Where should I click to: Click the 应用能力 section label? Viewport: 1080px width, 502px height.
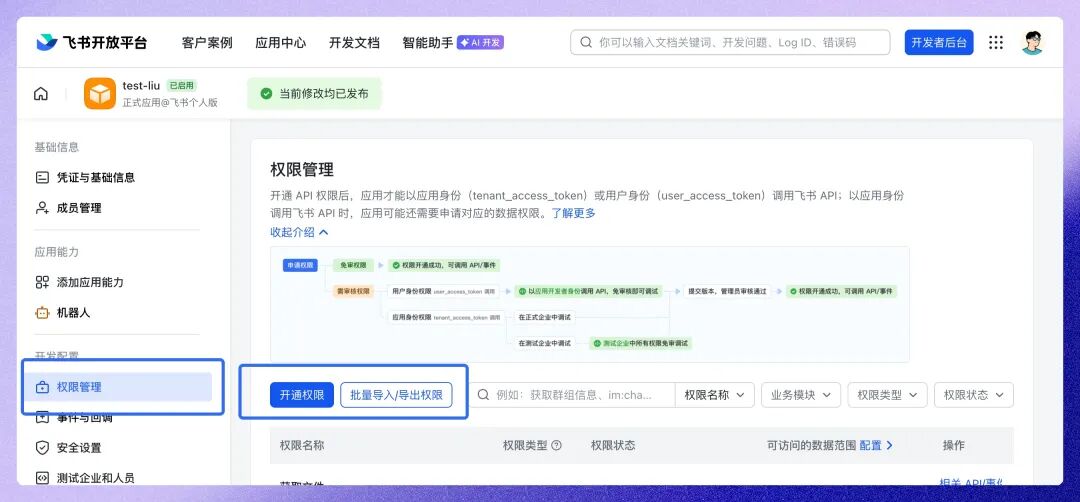point(56,252)
